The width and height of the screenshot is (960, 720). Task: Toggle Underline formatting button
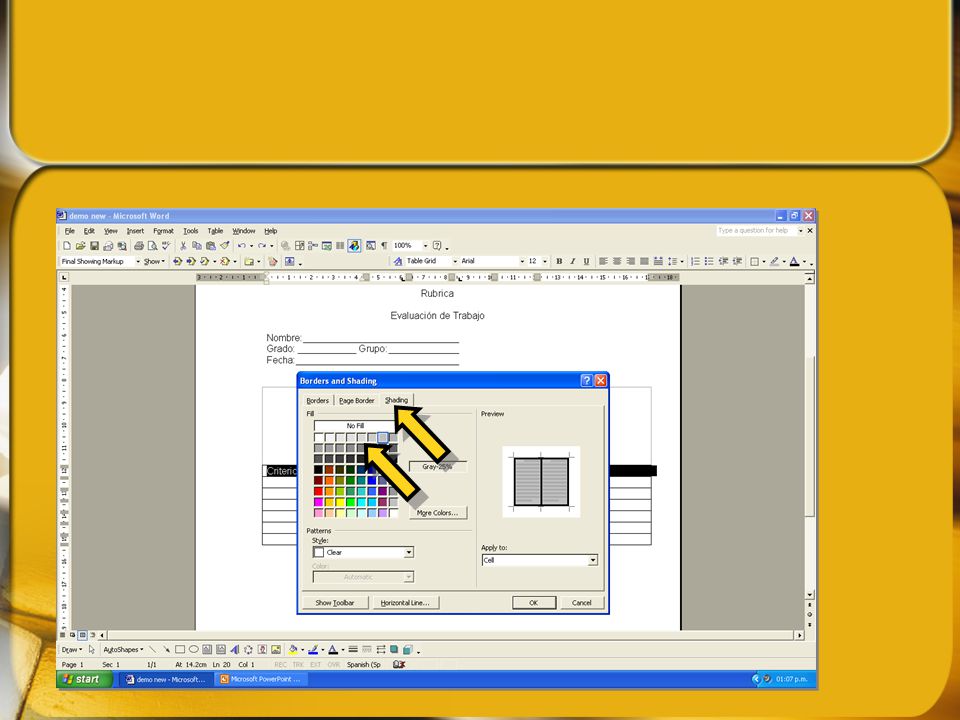[x=586, y=261]
